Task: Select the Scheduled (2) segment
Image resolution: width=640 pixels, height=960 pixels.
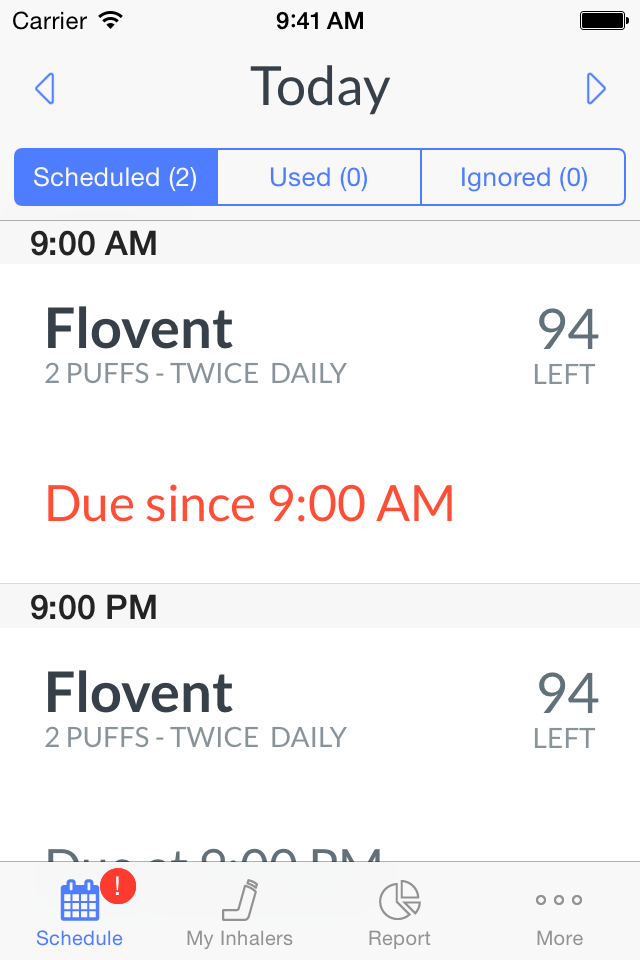Action: [x=116, y=177]
